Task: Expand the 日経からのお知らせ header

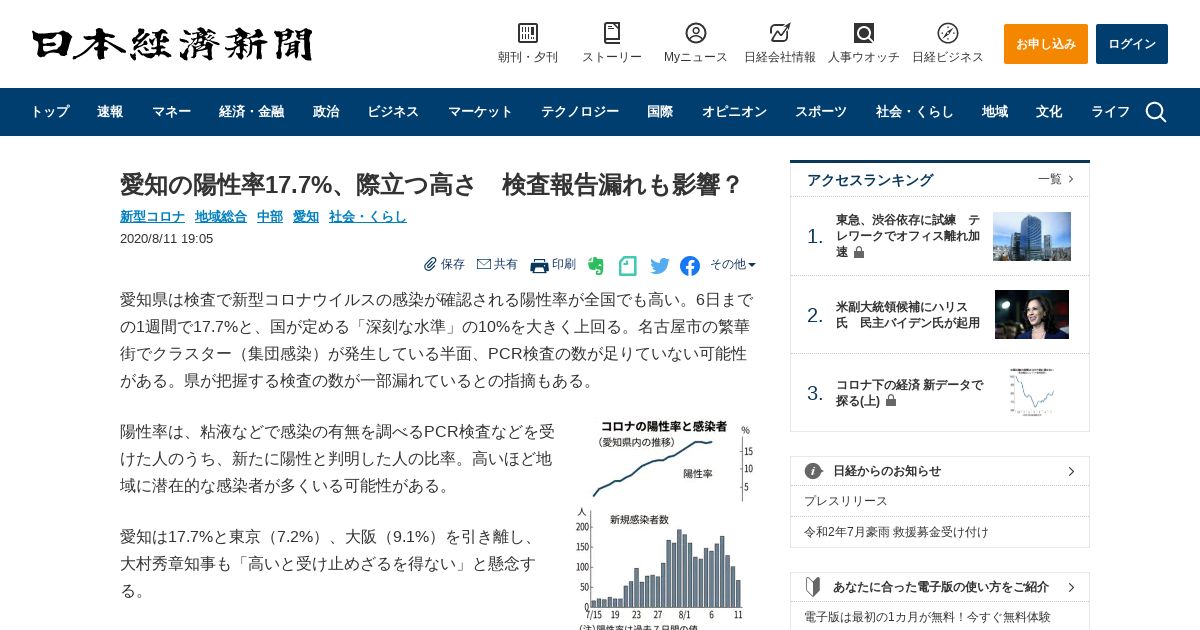Action: click(x=940, y=471)
